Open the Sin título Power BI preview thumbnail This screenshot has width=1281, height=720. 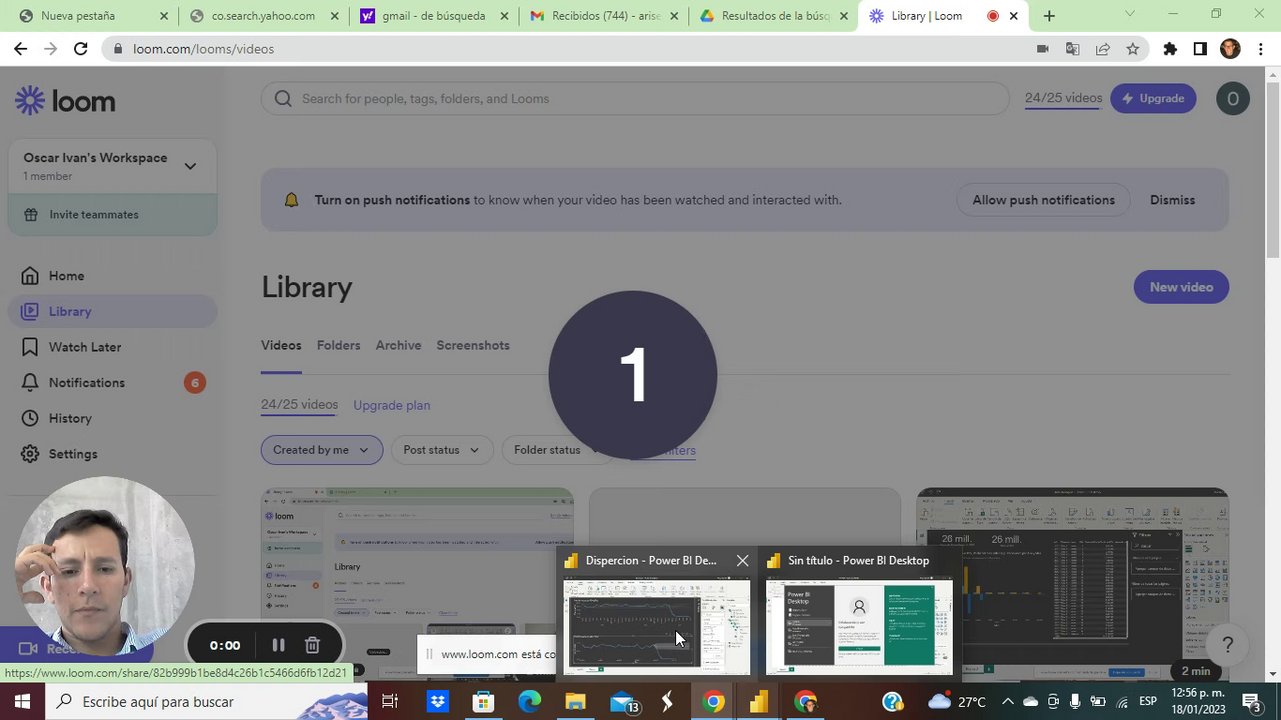[x=859, y=627]
